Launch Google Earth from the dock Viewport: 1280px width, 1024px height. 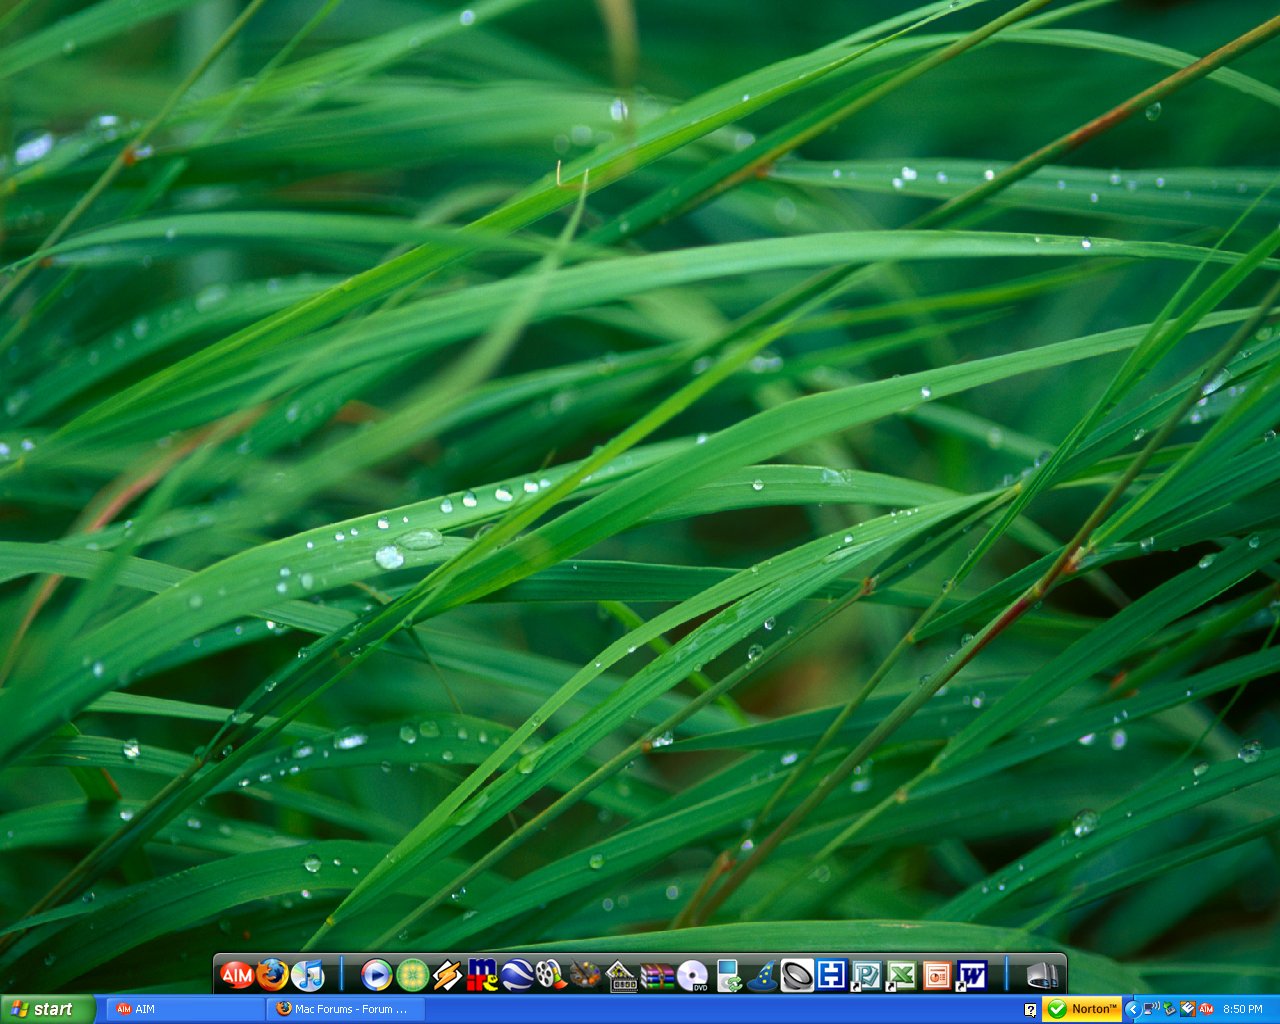click(x=517, y=974)
